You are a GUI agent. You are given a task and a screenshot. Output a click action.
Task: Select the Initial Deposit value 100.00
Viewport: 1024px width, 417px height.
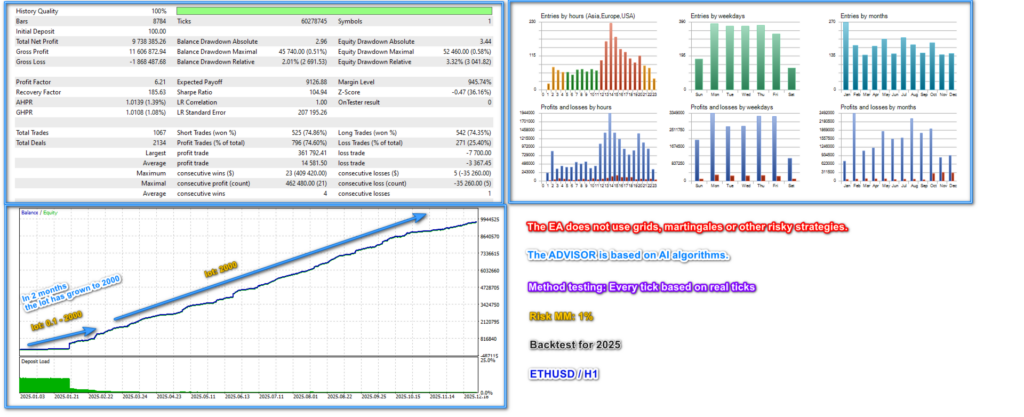coord(157,31)
